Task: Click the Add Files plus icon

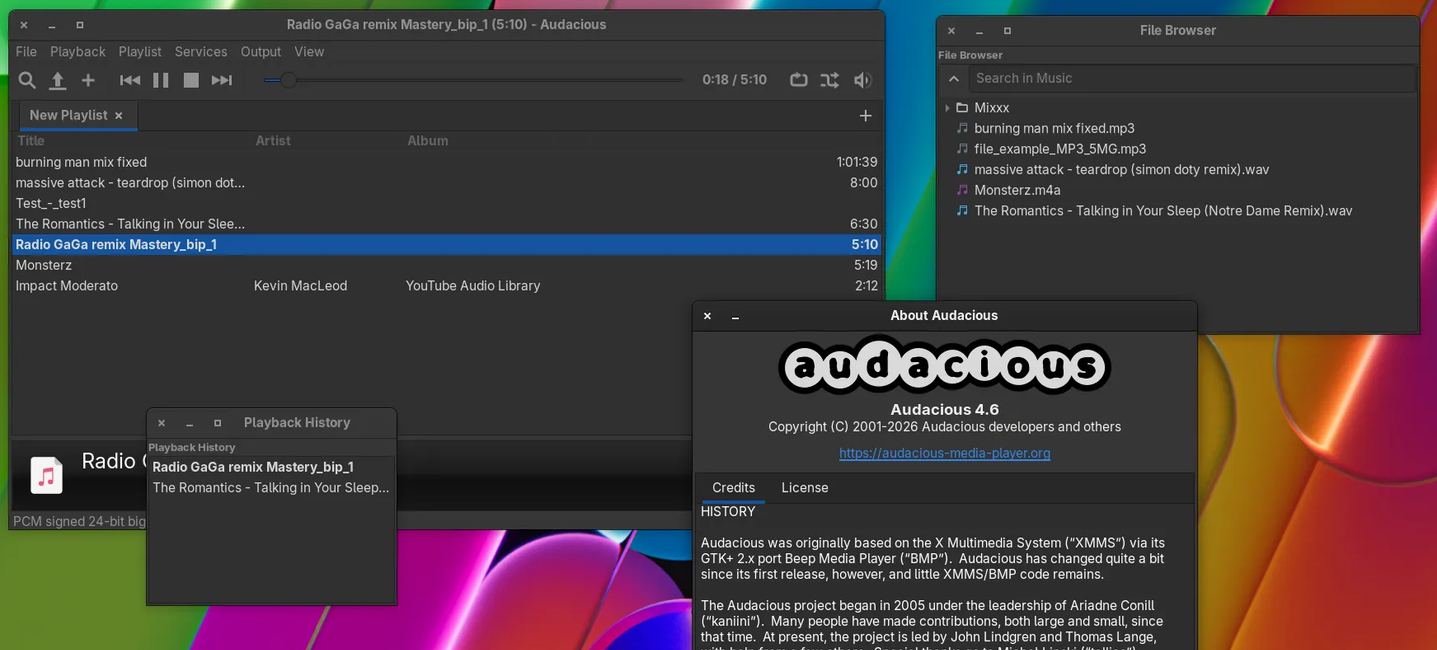Action: [x=88, y=80]
